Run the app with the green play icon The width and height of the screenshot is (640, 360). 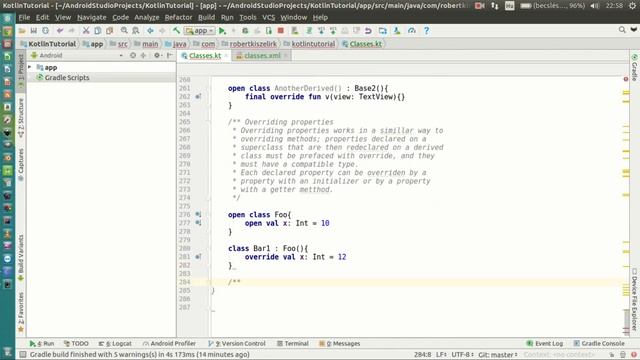pyautogui.click(x=222, y=31)
